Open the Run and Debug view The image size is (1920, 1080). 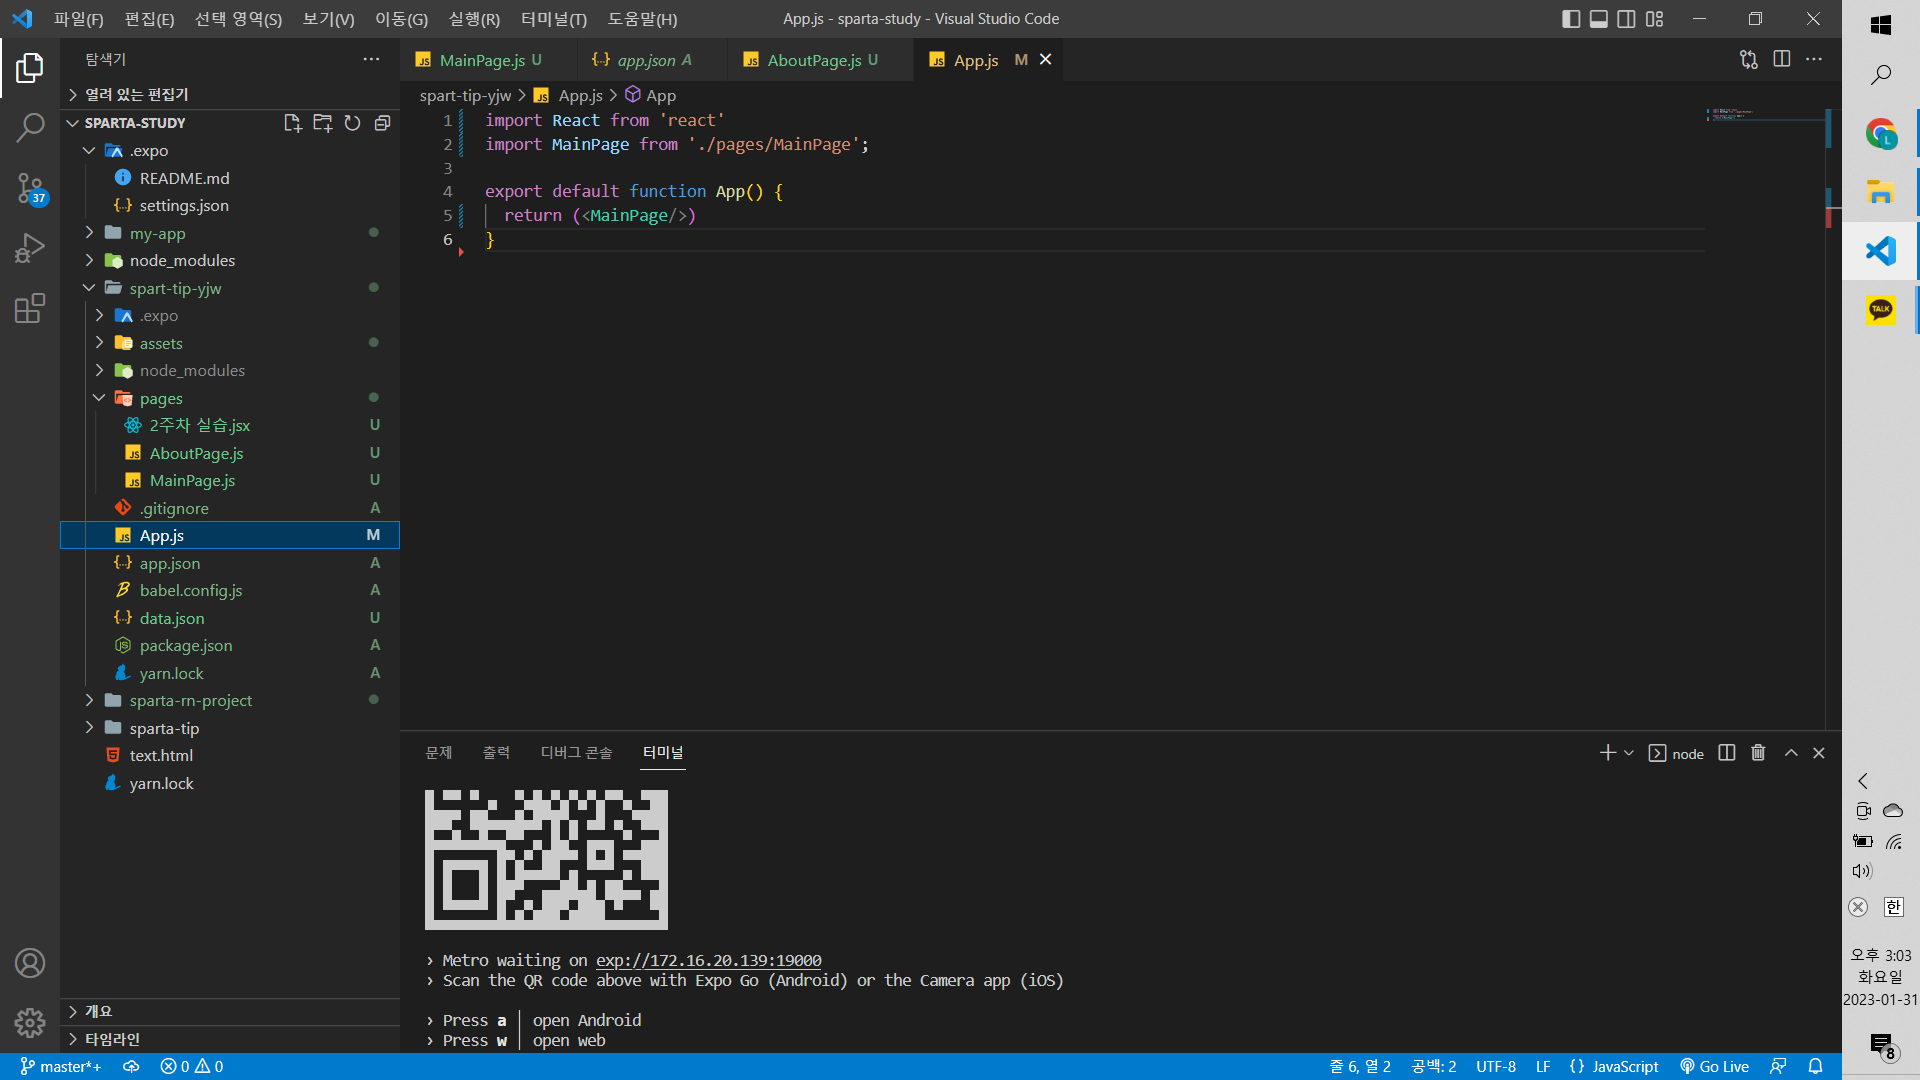[x=30, y=248]
